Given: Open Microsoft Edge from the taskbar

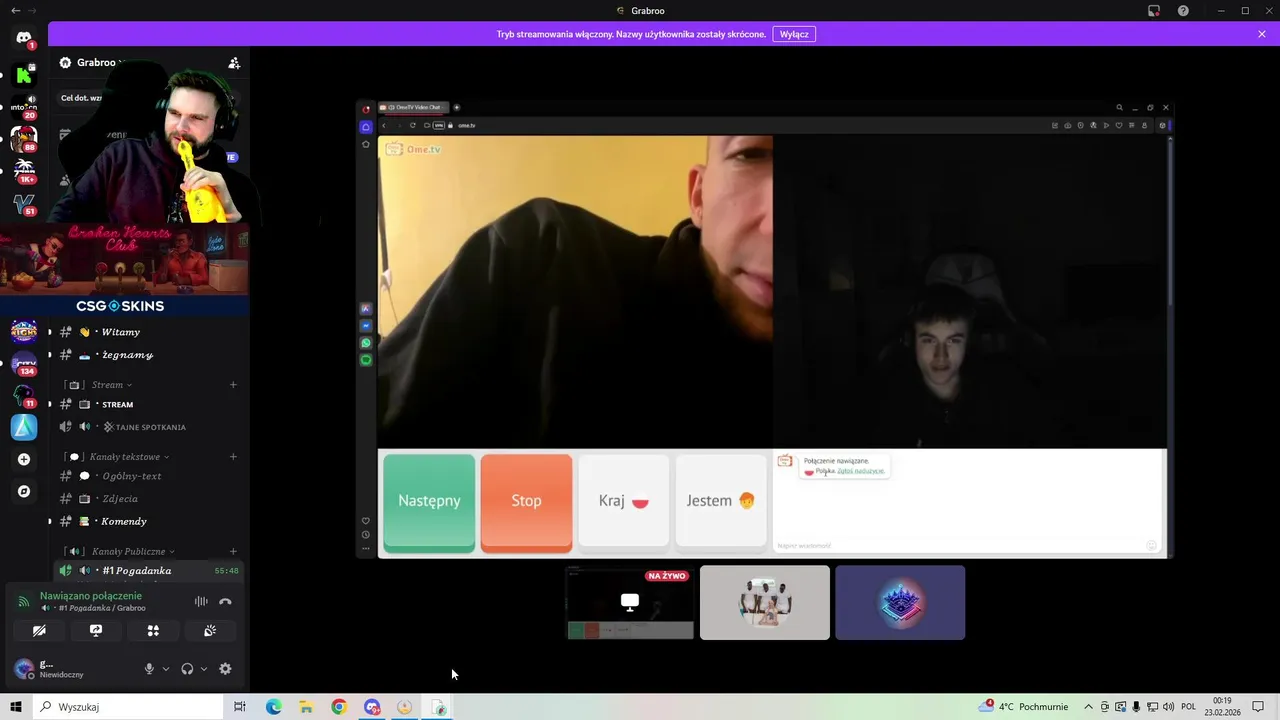Looking at the screenshot, I should point(274,707).
